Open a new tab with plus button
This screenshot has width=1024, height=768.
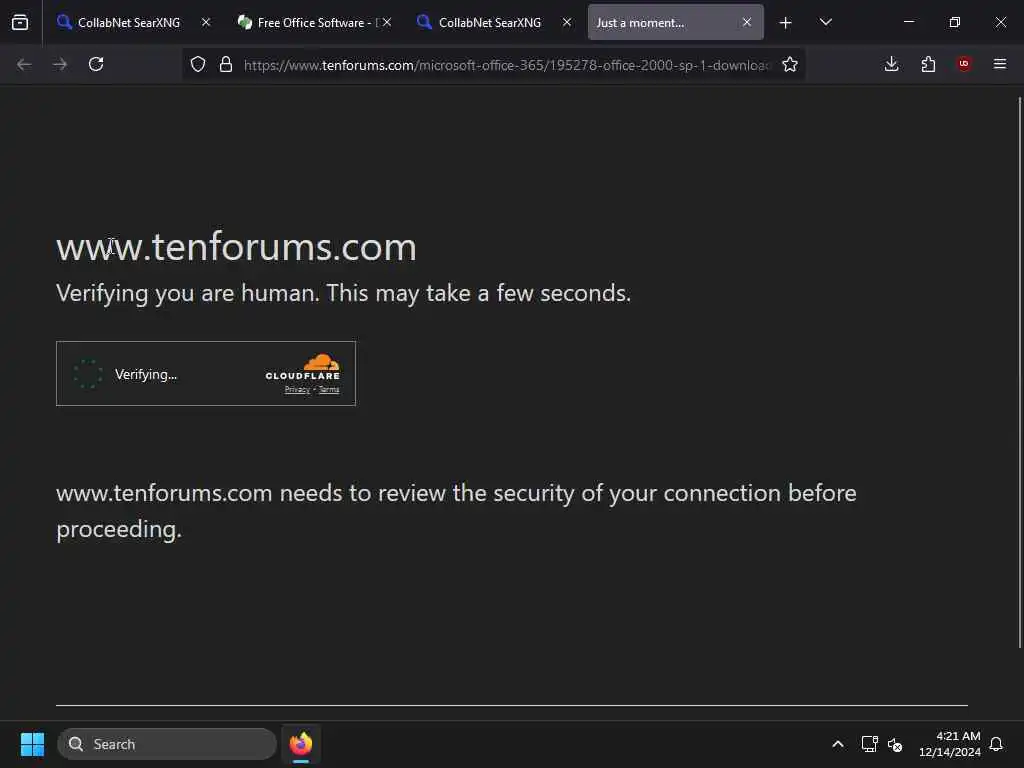tap(786, 22)
